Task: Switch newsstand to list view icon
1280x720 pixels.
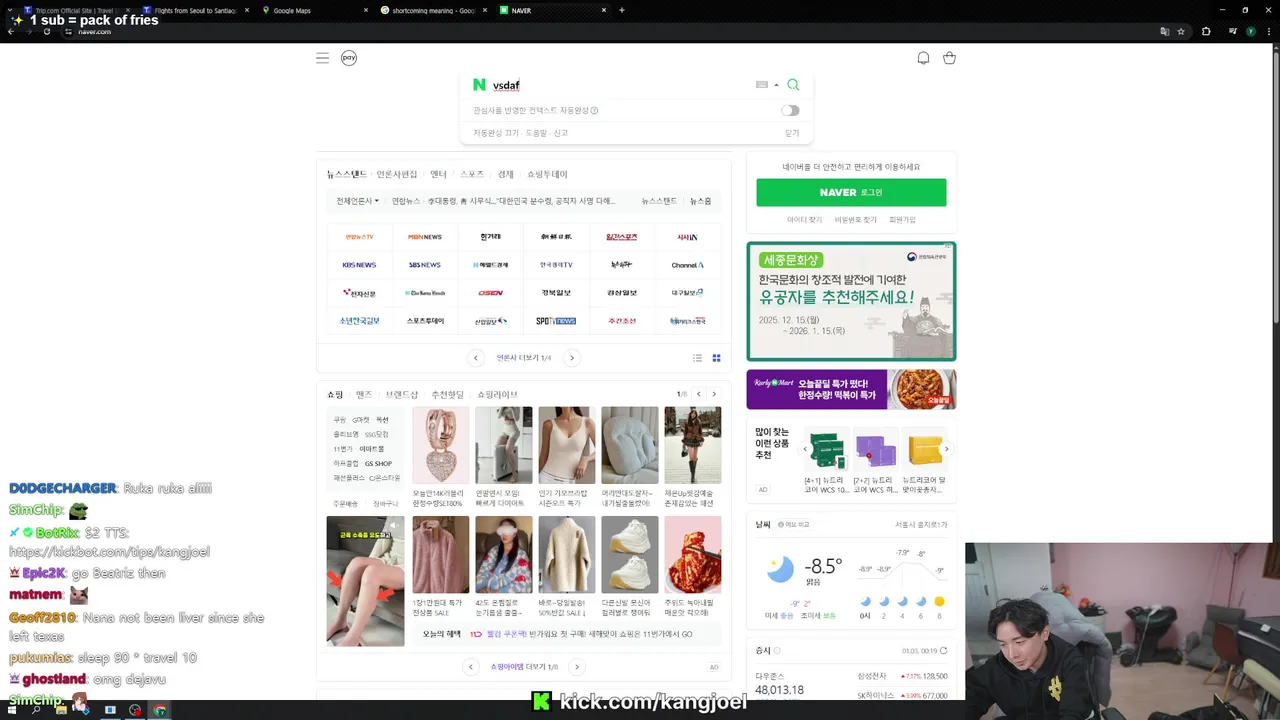Action: tap(698, 358)
